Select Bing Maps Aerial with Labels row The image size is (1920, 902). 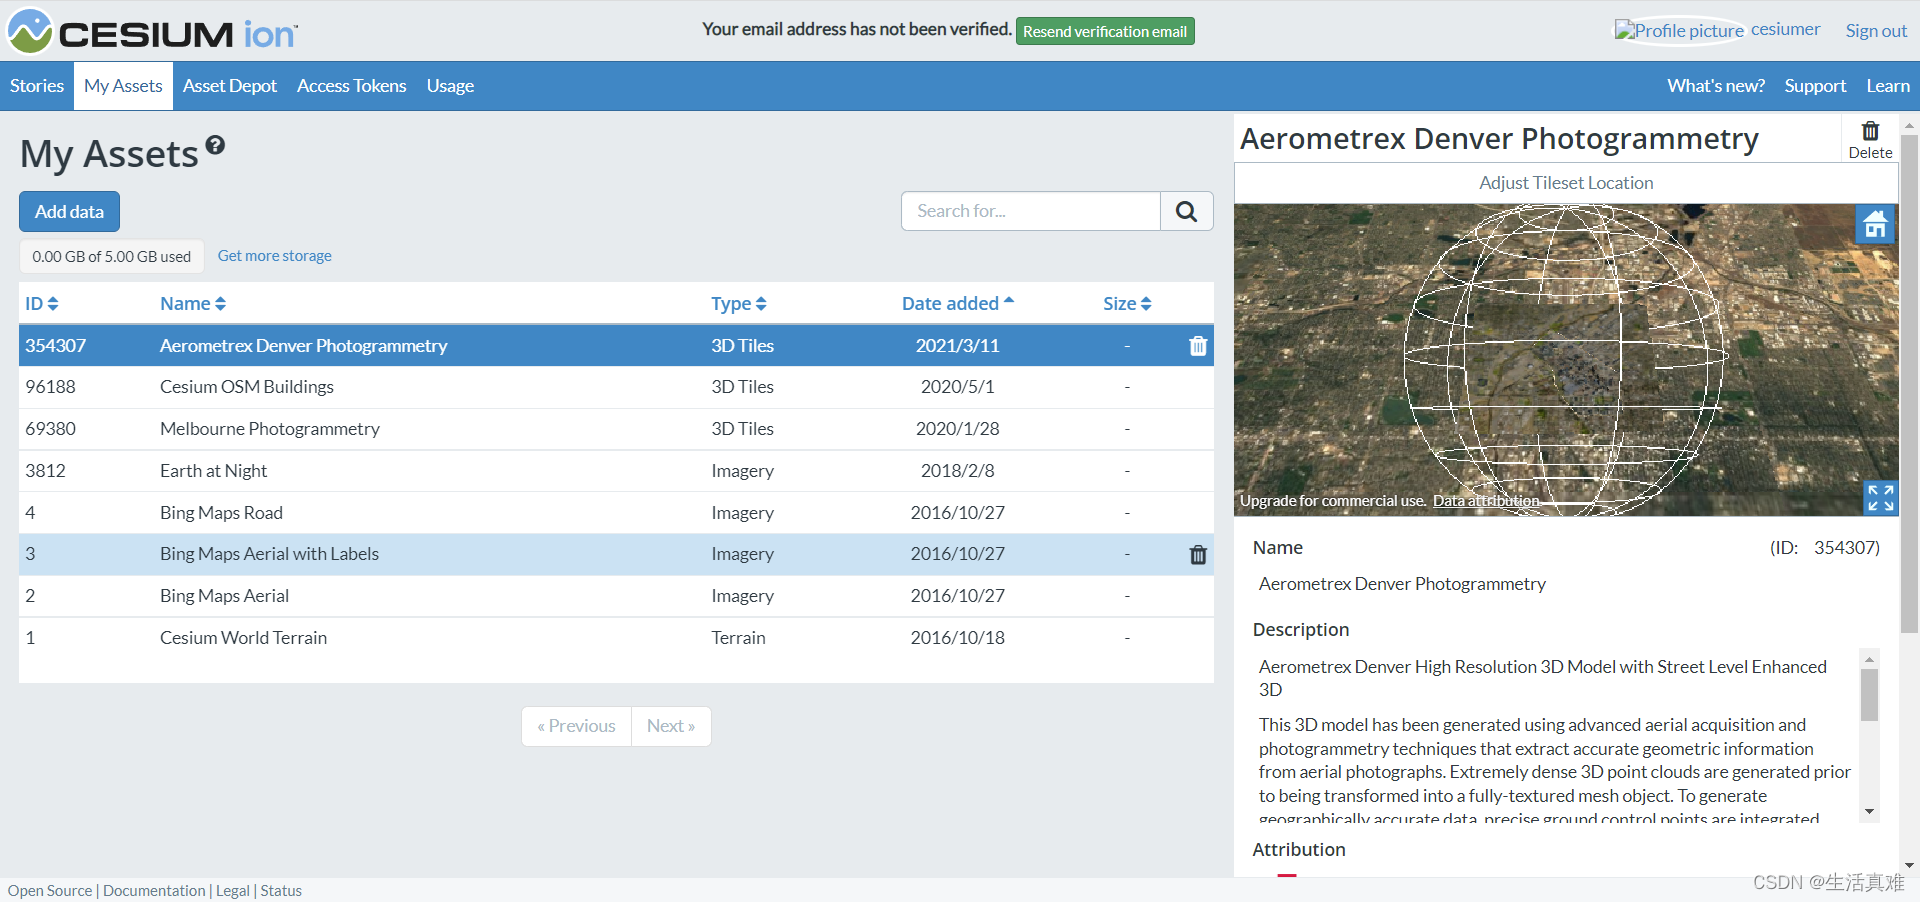pos(616,554)
